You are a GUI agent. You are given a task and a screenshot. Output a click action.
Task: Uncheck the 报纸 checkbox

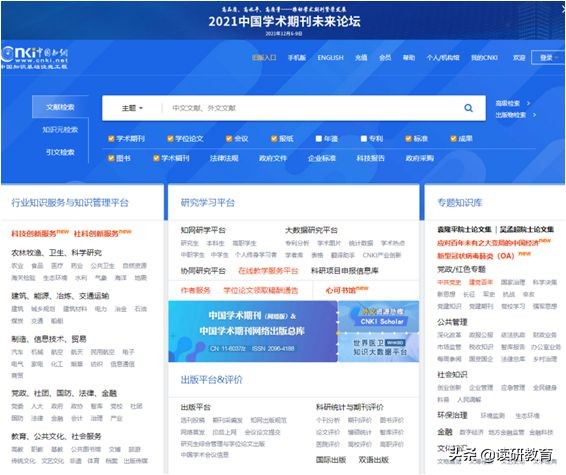pos(274,139)
